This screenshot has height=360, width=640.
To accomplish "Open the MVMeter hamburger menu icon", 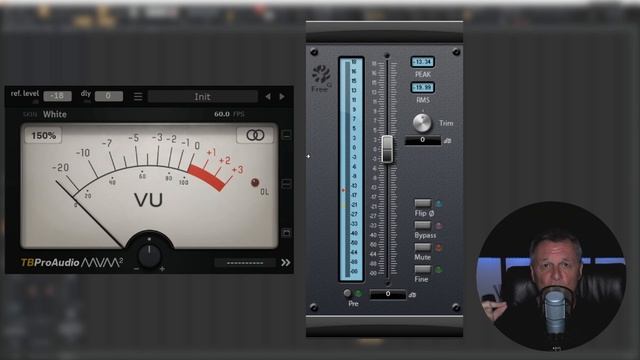I will click(138, 97).
